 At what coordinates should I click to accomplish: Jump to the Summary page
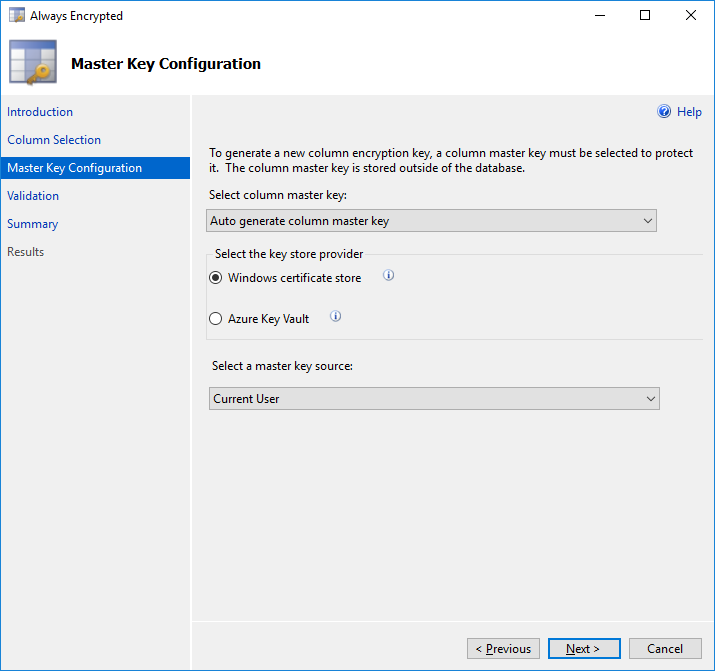33,224
